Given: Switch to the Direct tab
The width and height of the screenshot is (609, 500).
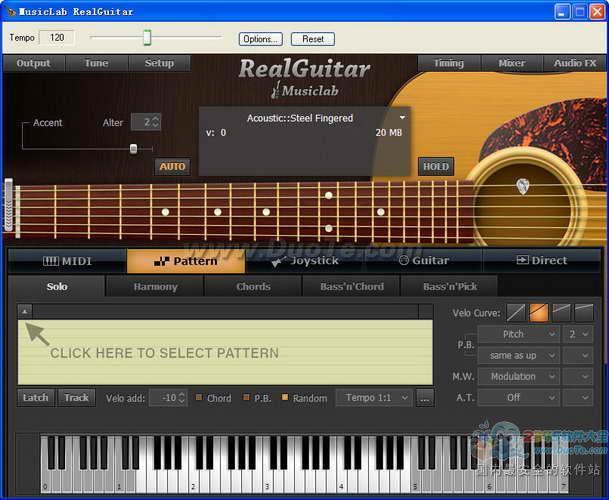Looking at the screenshot, I should [542, 261].
